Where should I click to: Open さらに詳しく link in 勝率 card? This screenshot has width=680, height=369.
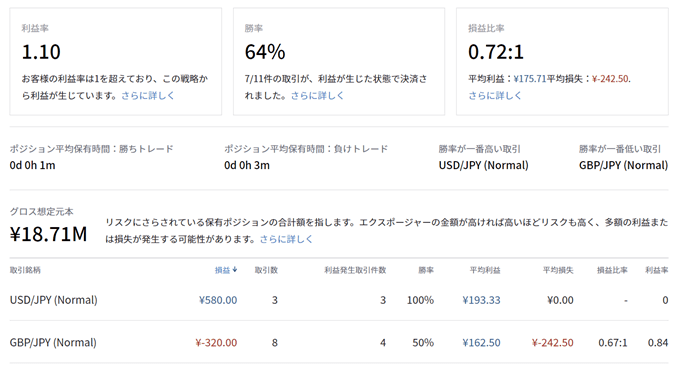point(317,95)
